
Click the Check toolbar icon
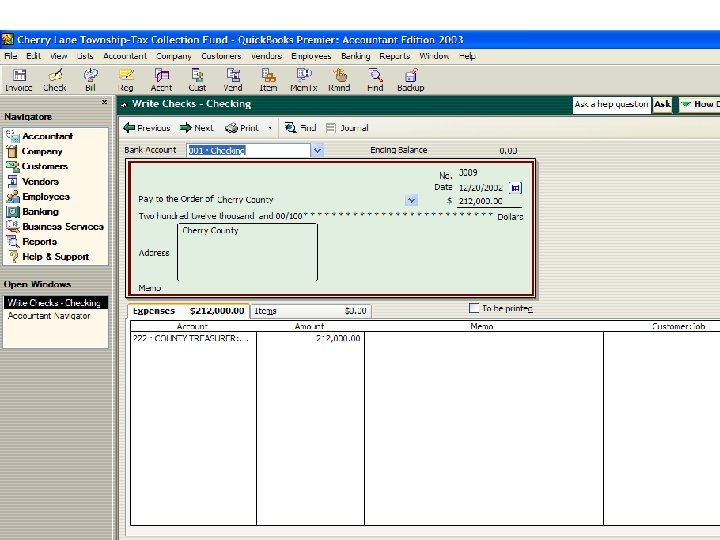pos(55,80)
